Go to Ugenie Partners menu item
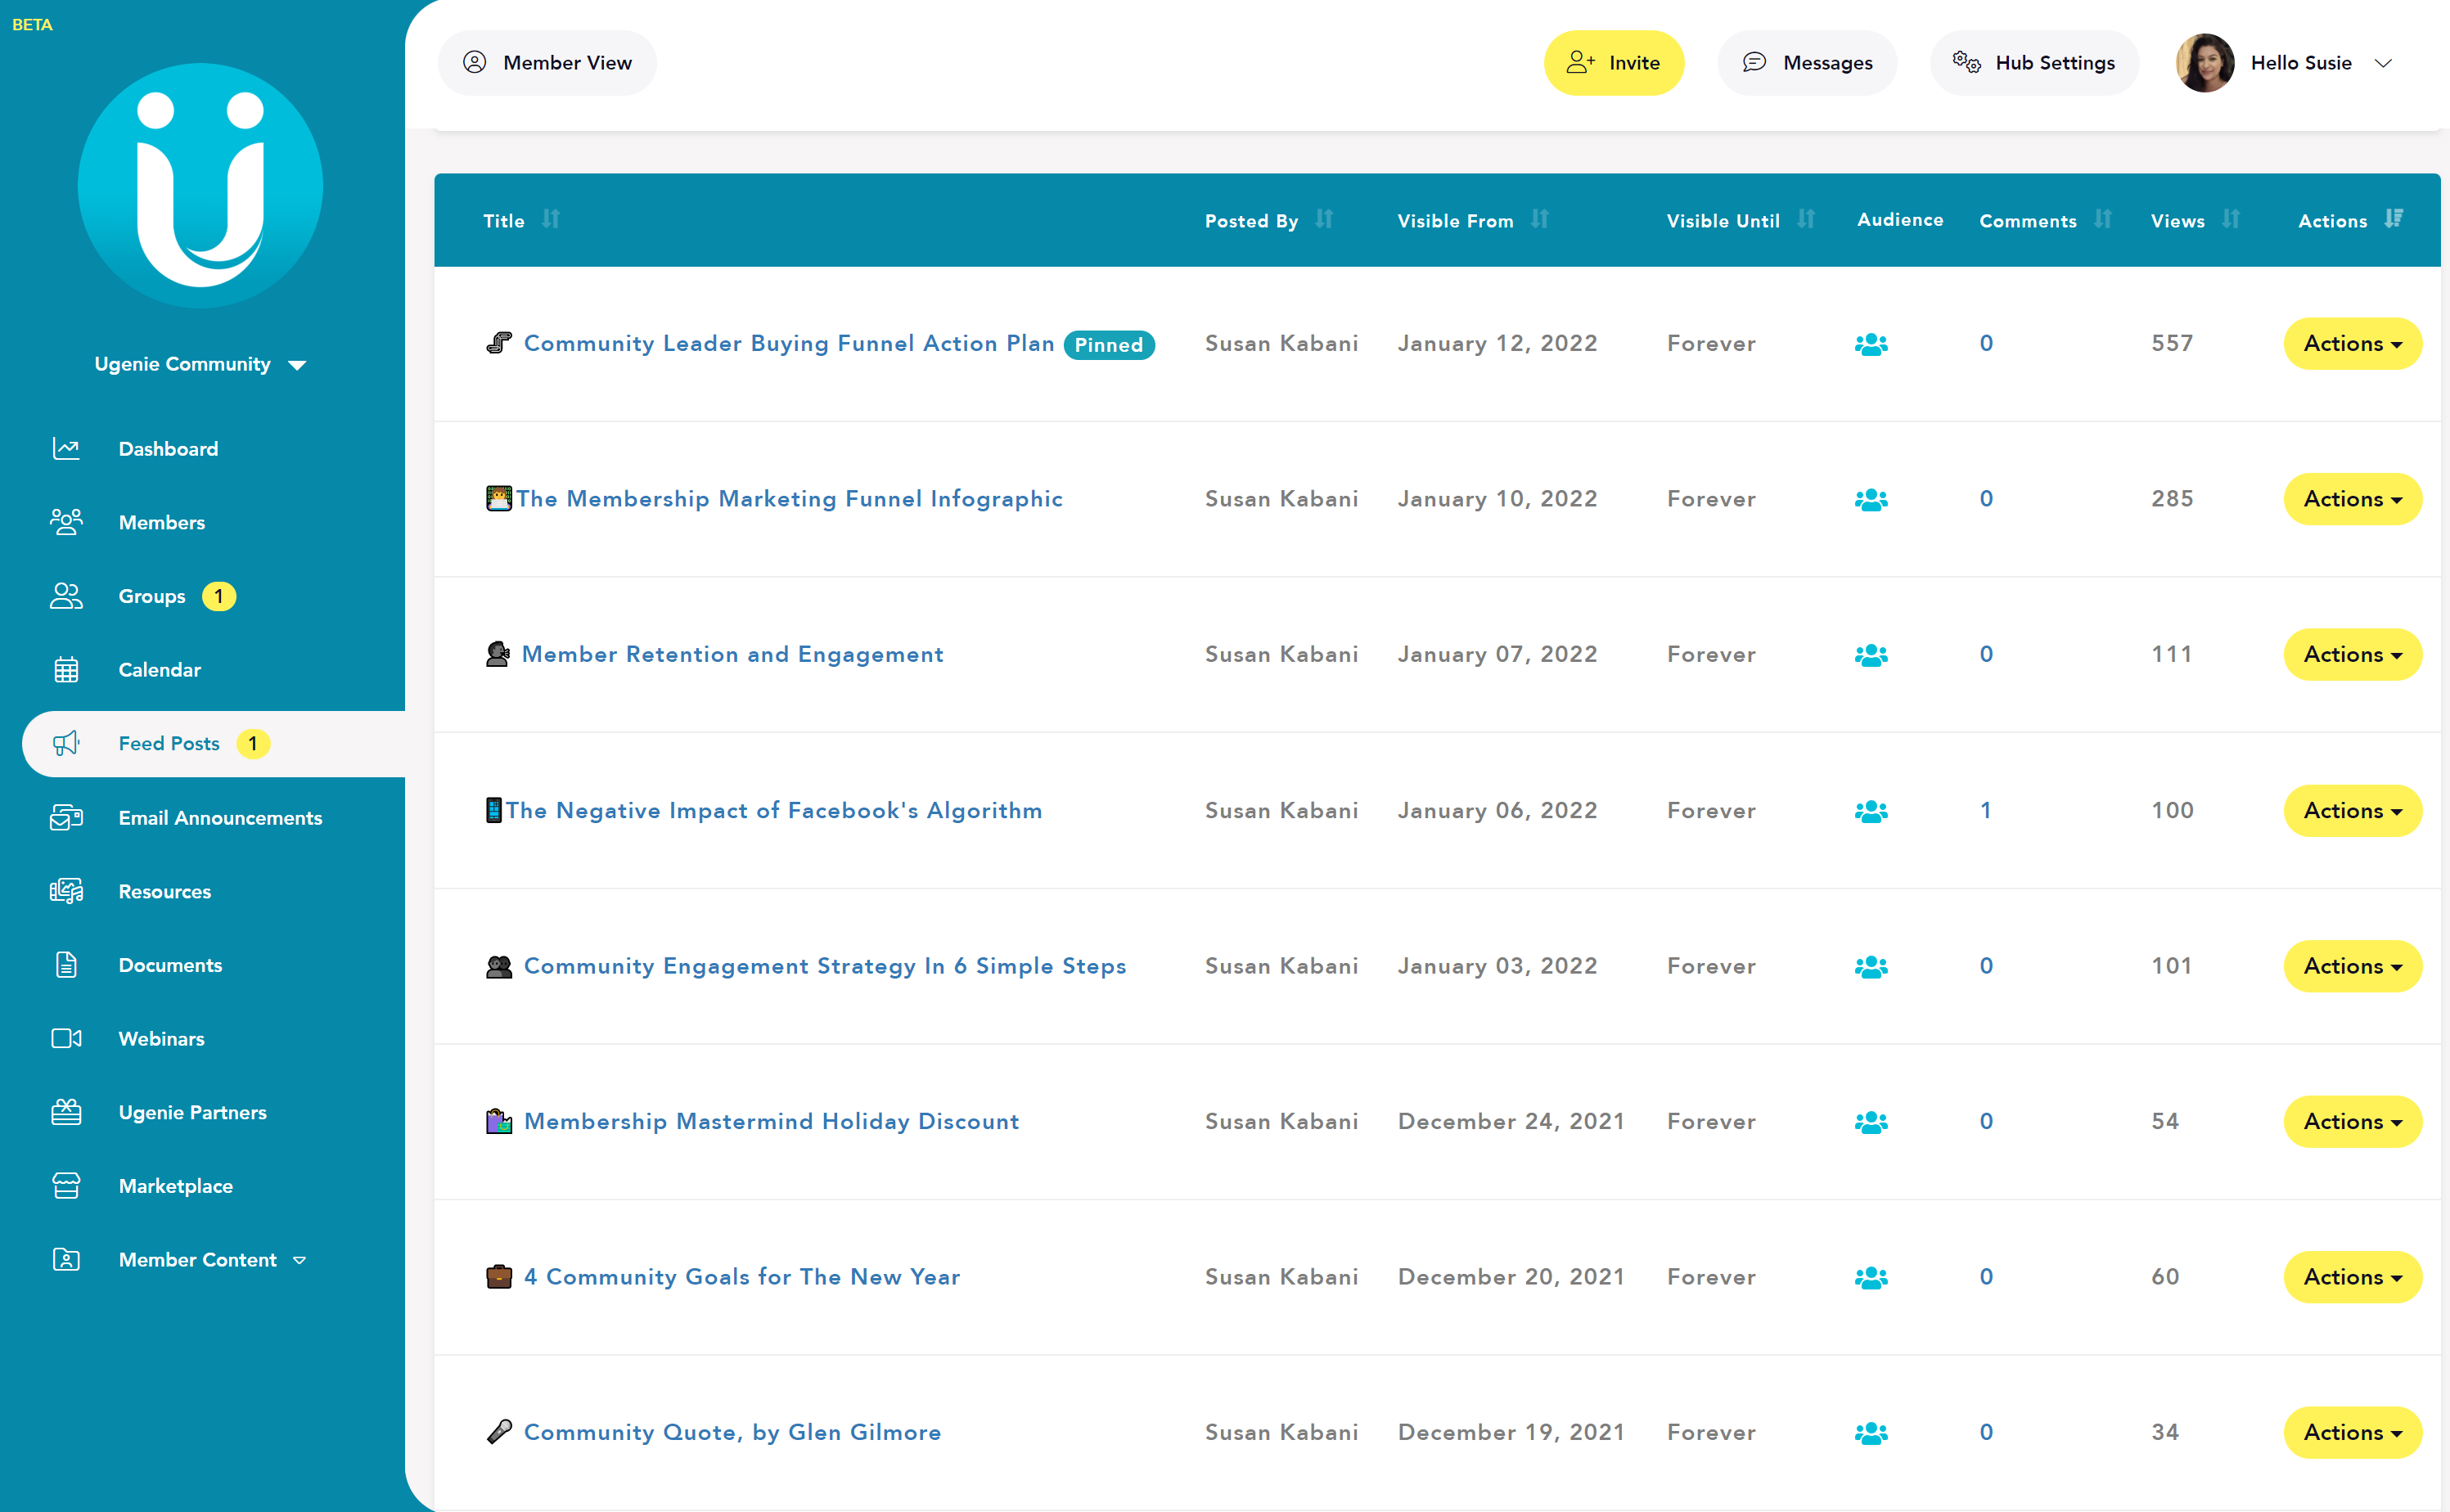Screen dimensions: 2450x1512 click(x=192, y=1113)
